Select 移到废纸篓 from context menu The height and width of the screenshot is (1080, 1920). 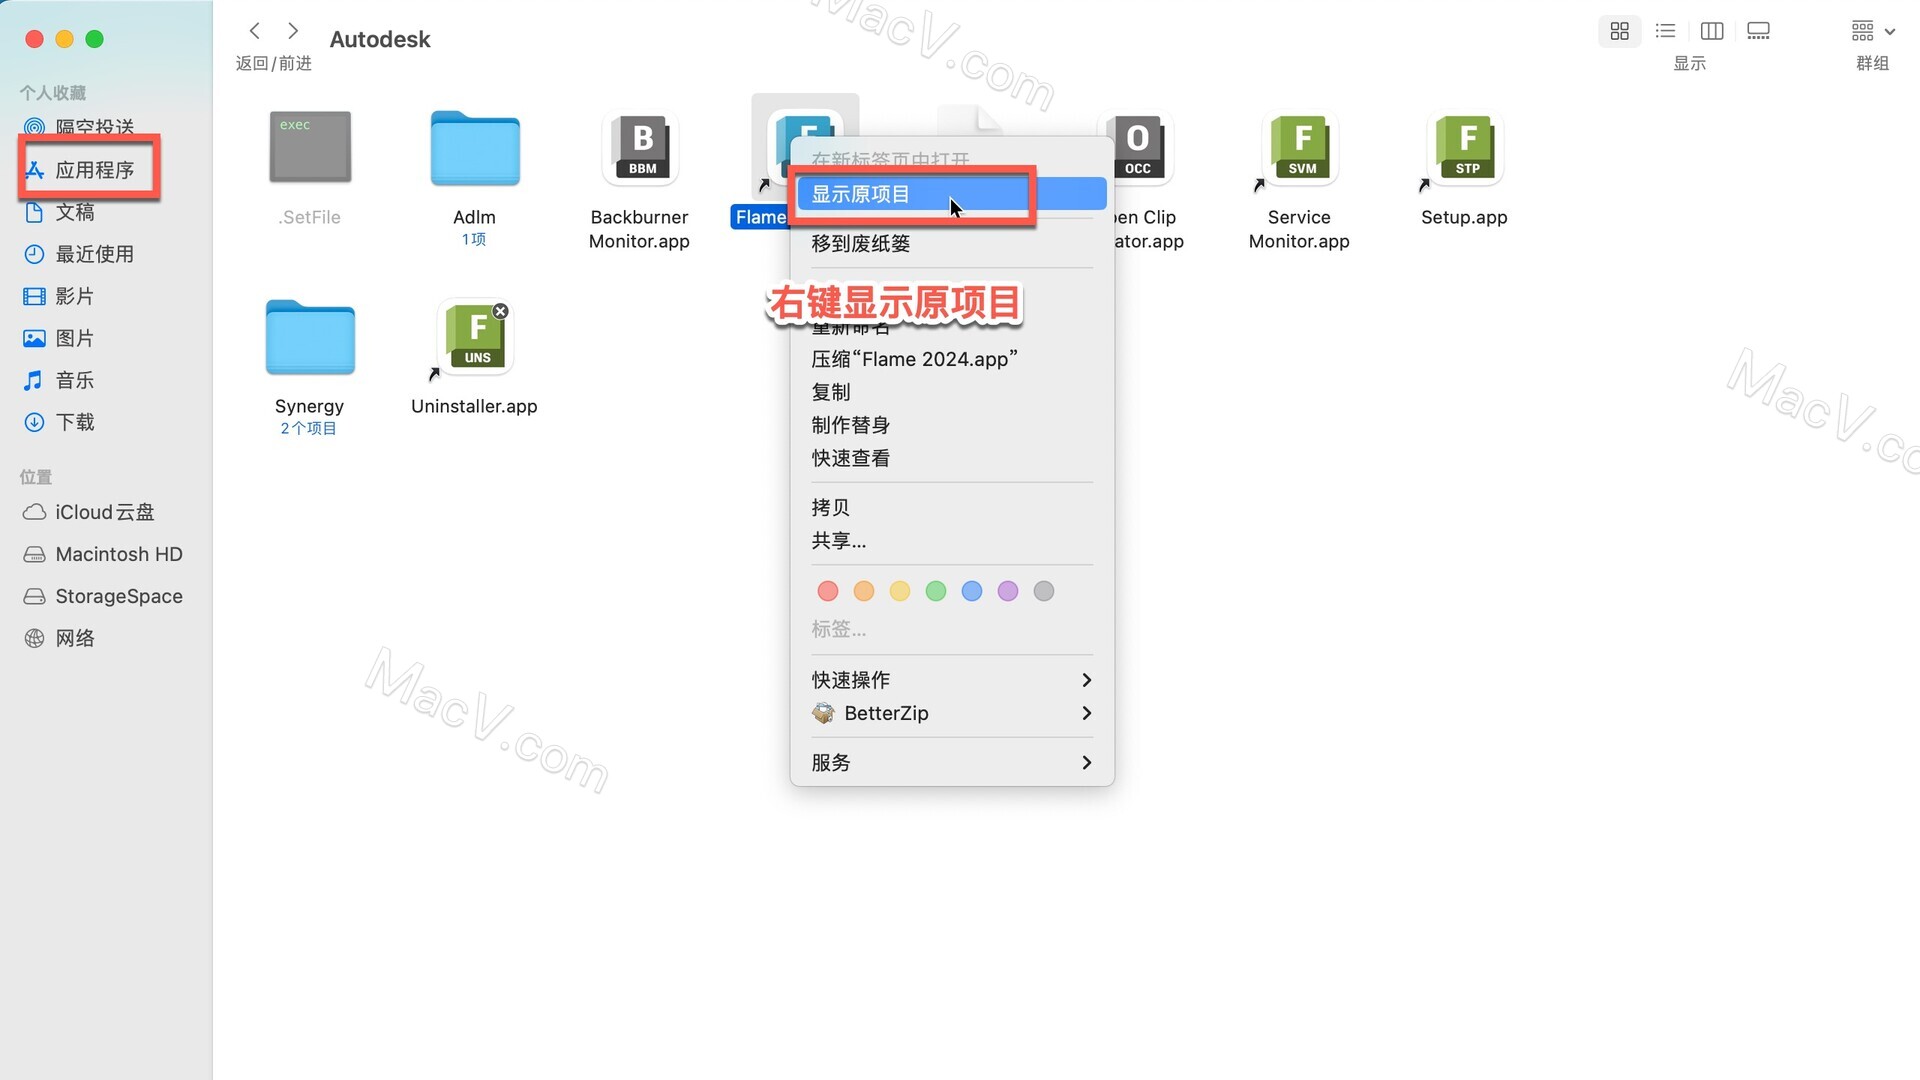(x=860, y=243)
